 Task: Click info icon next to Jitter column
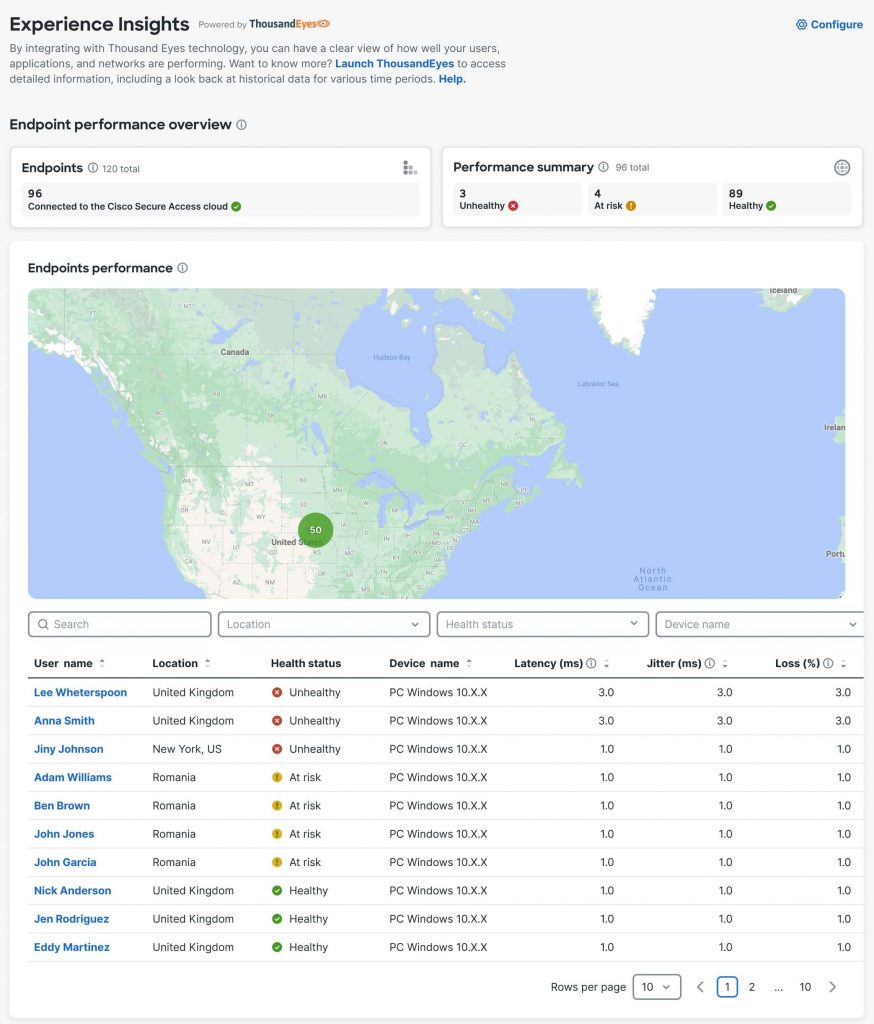click(710, 663)
